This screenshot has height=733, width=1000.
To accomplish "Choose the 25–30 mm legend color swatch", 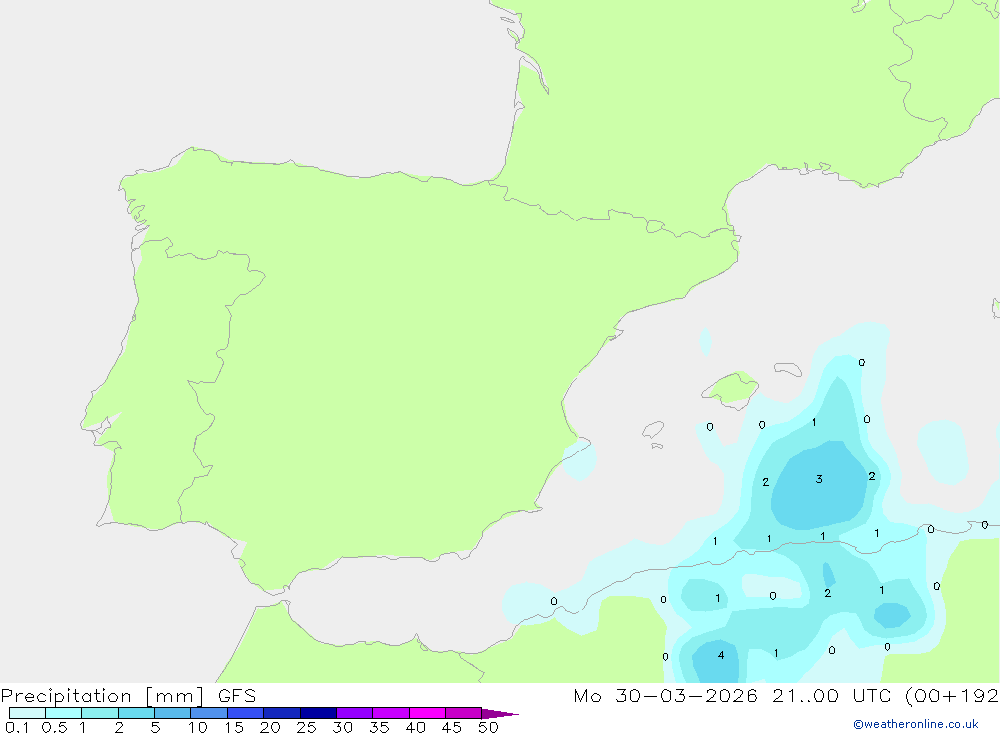I will [x=318, y=713].
